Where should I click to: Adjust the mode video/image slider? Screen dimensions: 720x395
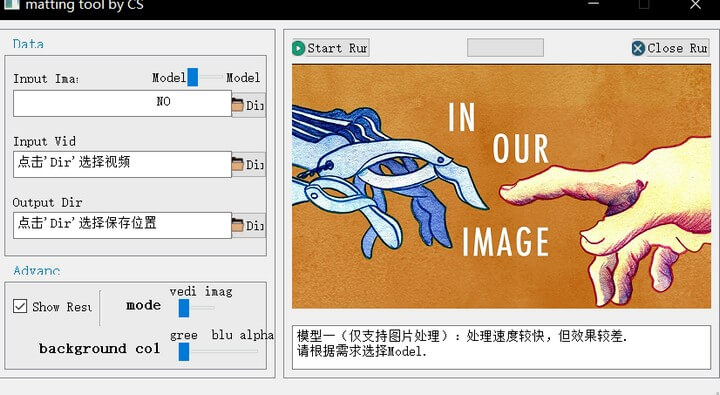click(196, 308)
